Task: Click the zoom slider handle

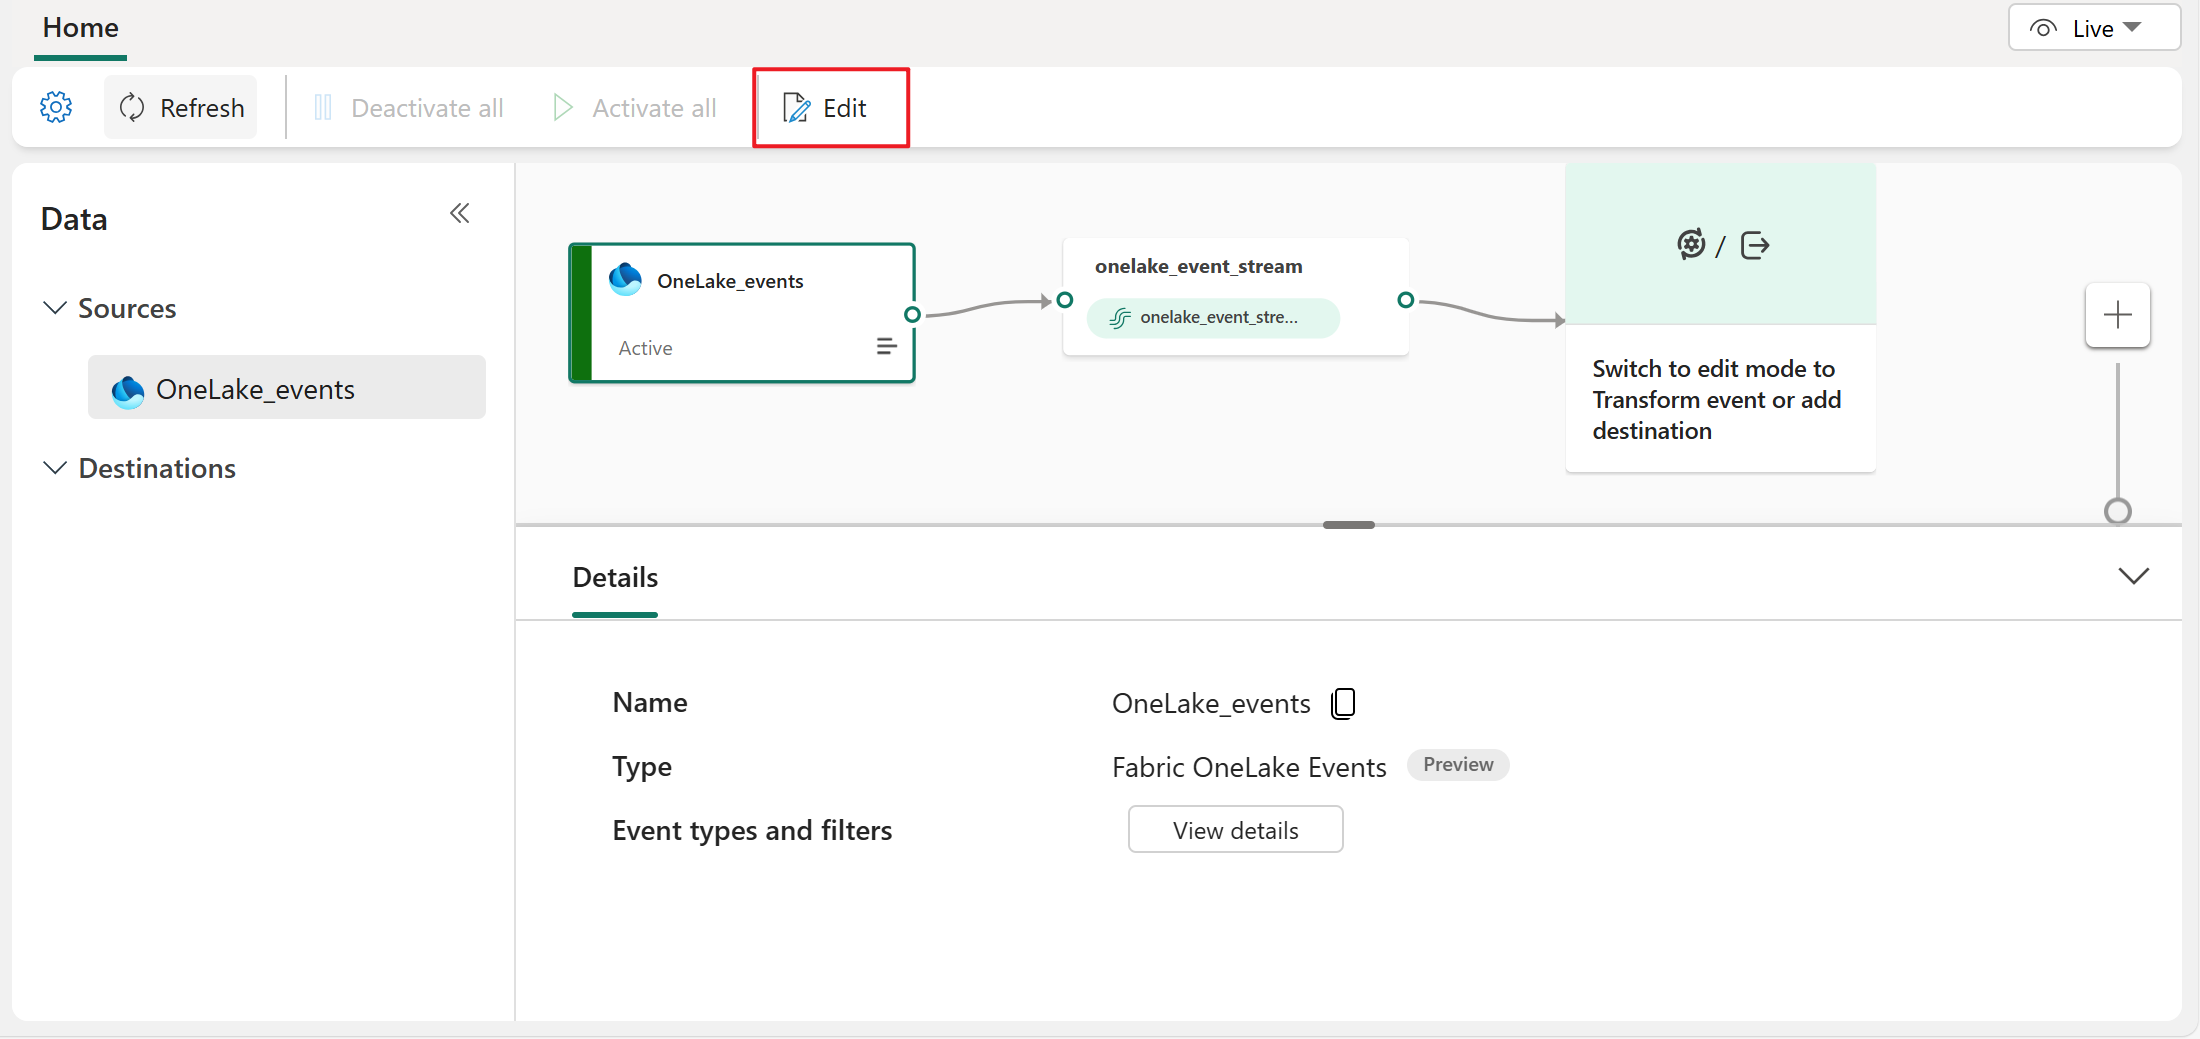Action: (x=2117, y=511)
